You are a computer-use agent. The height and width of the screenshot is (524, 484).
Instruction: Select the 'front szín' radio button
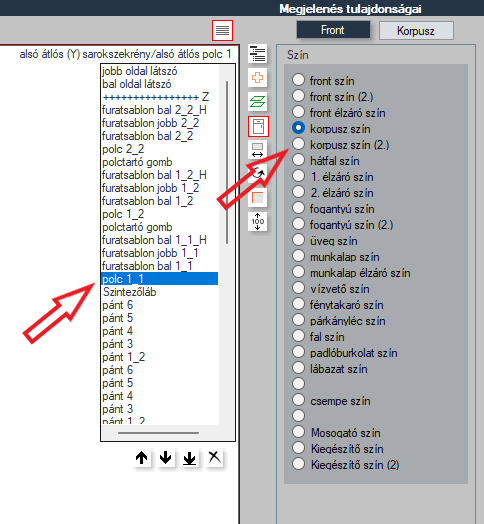[298, 80]
